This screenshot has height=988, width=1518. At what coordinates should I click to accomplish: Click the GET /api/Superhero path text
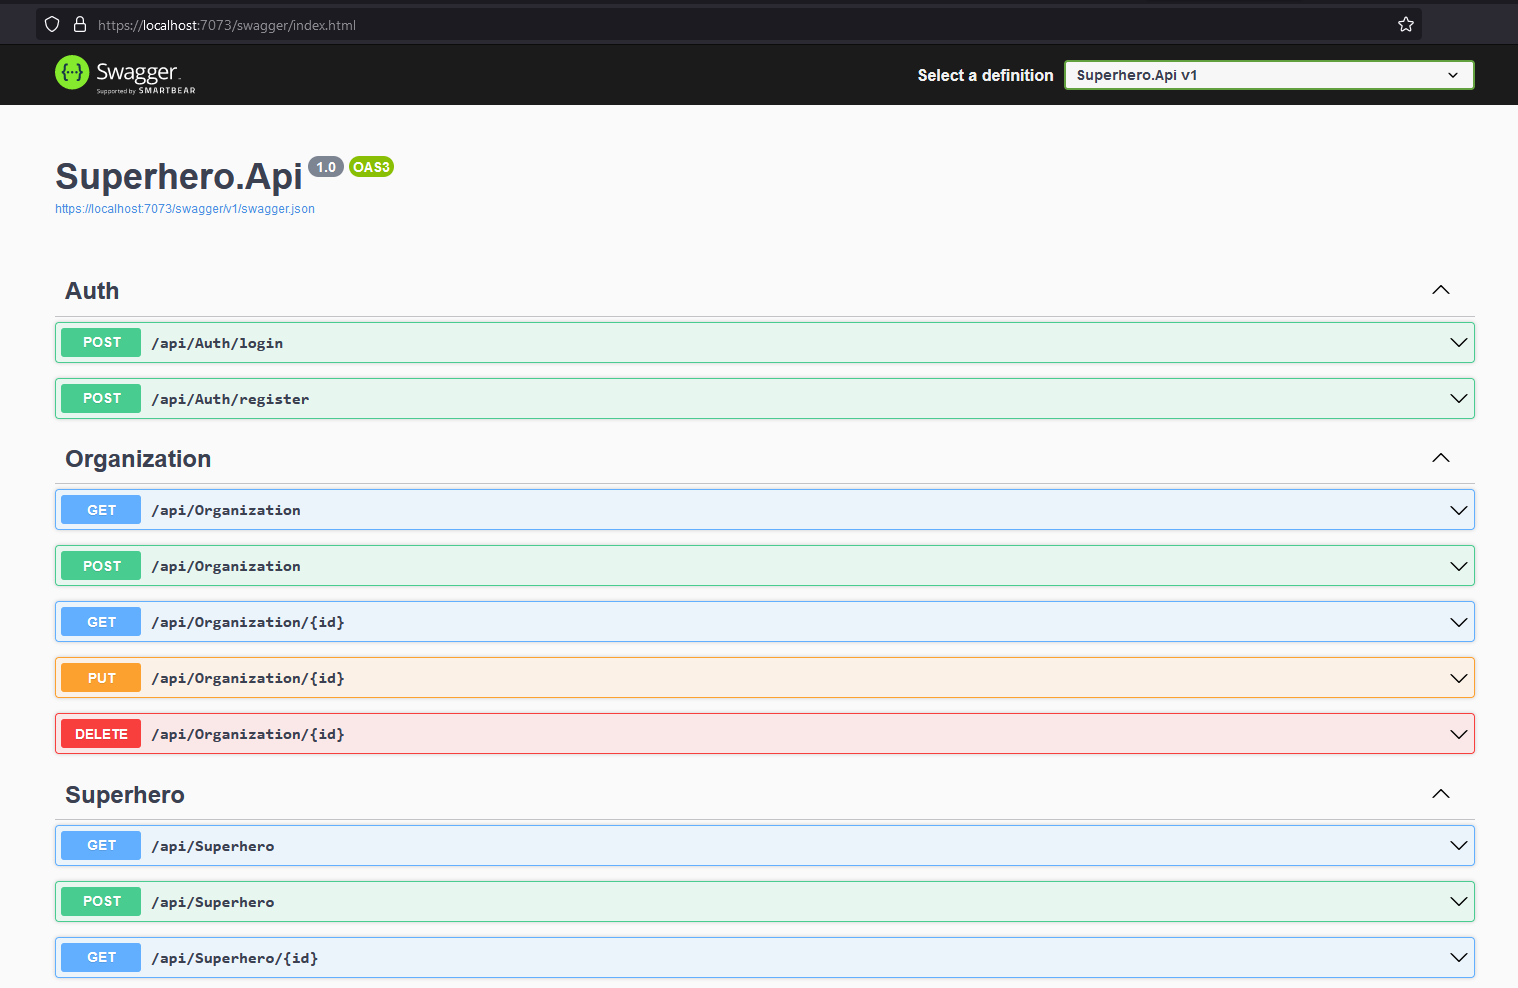pyautogui.click(x=213, y=846)
